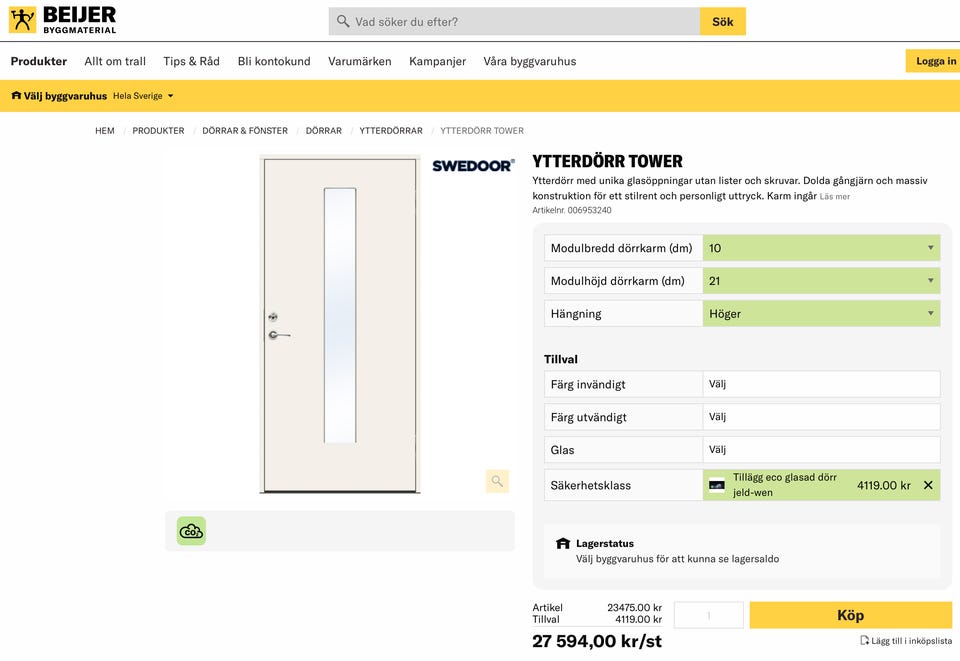This screenshot has height=661, width=960.
Task: Open the Modulbredd dörrkarm dropdown
Action: pyautogui.click(x=821, y=248)
